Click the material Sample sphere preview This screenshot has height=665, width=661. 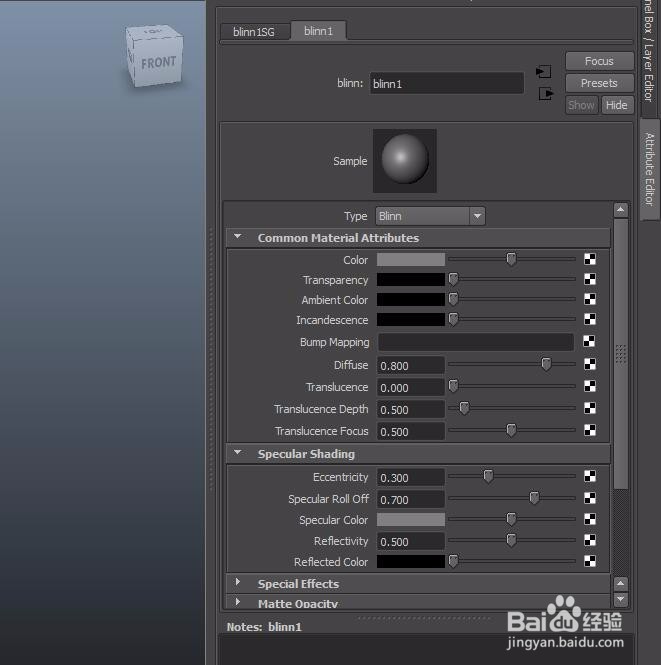(x=405, y=161)
